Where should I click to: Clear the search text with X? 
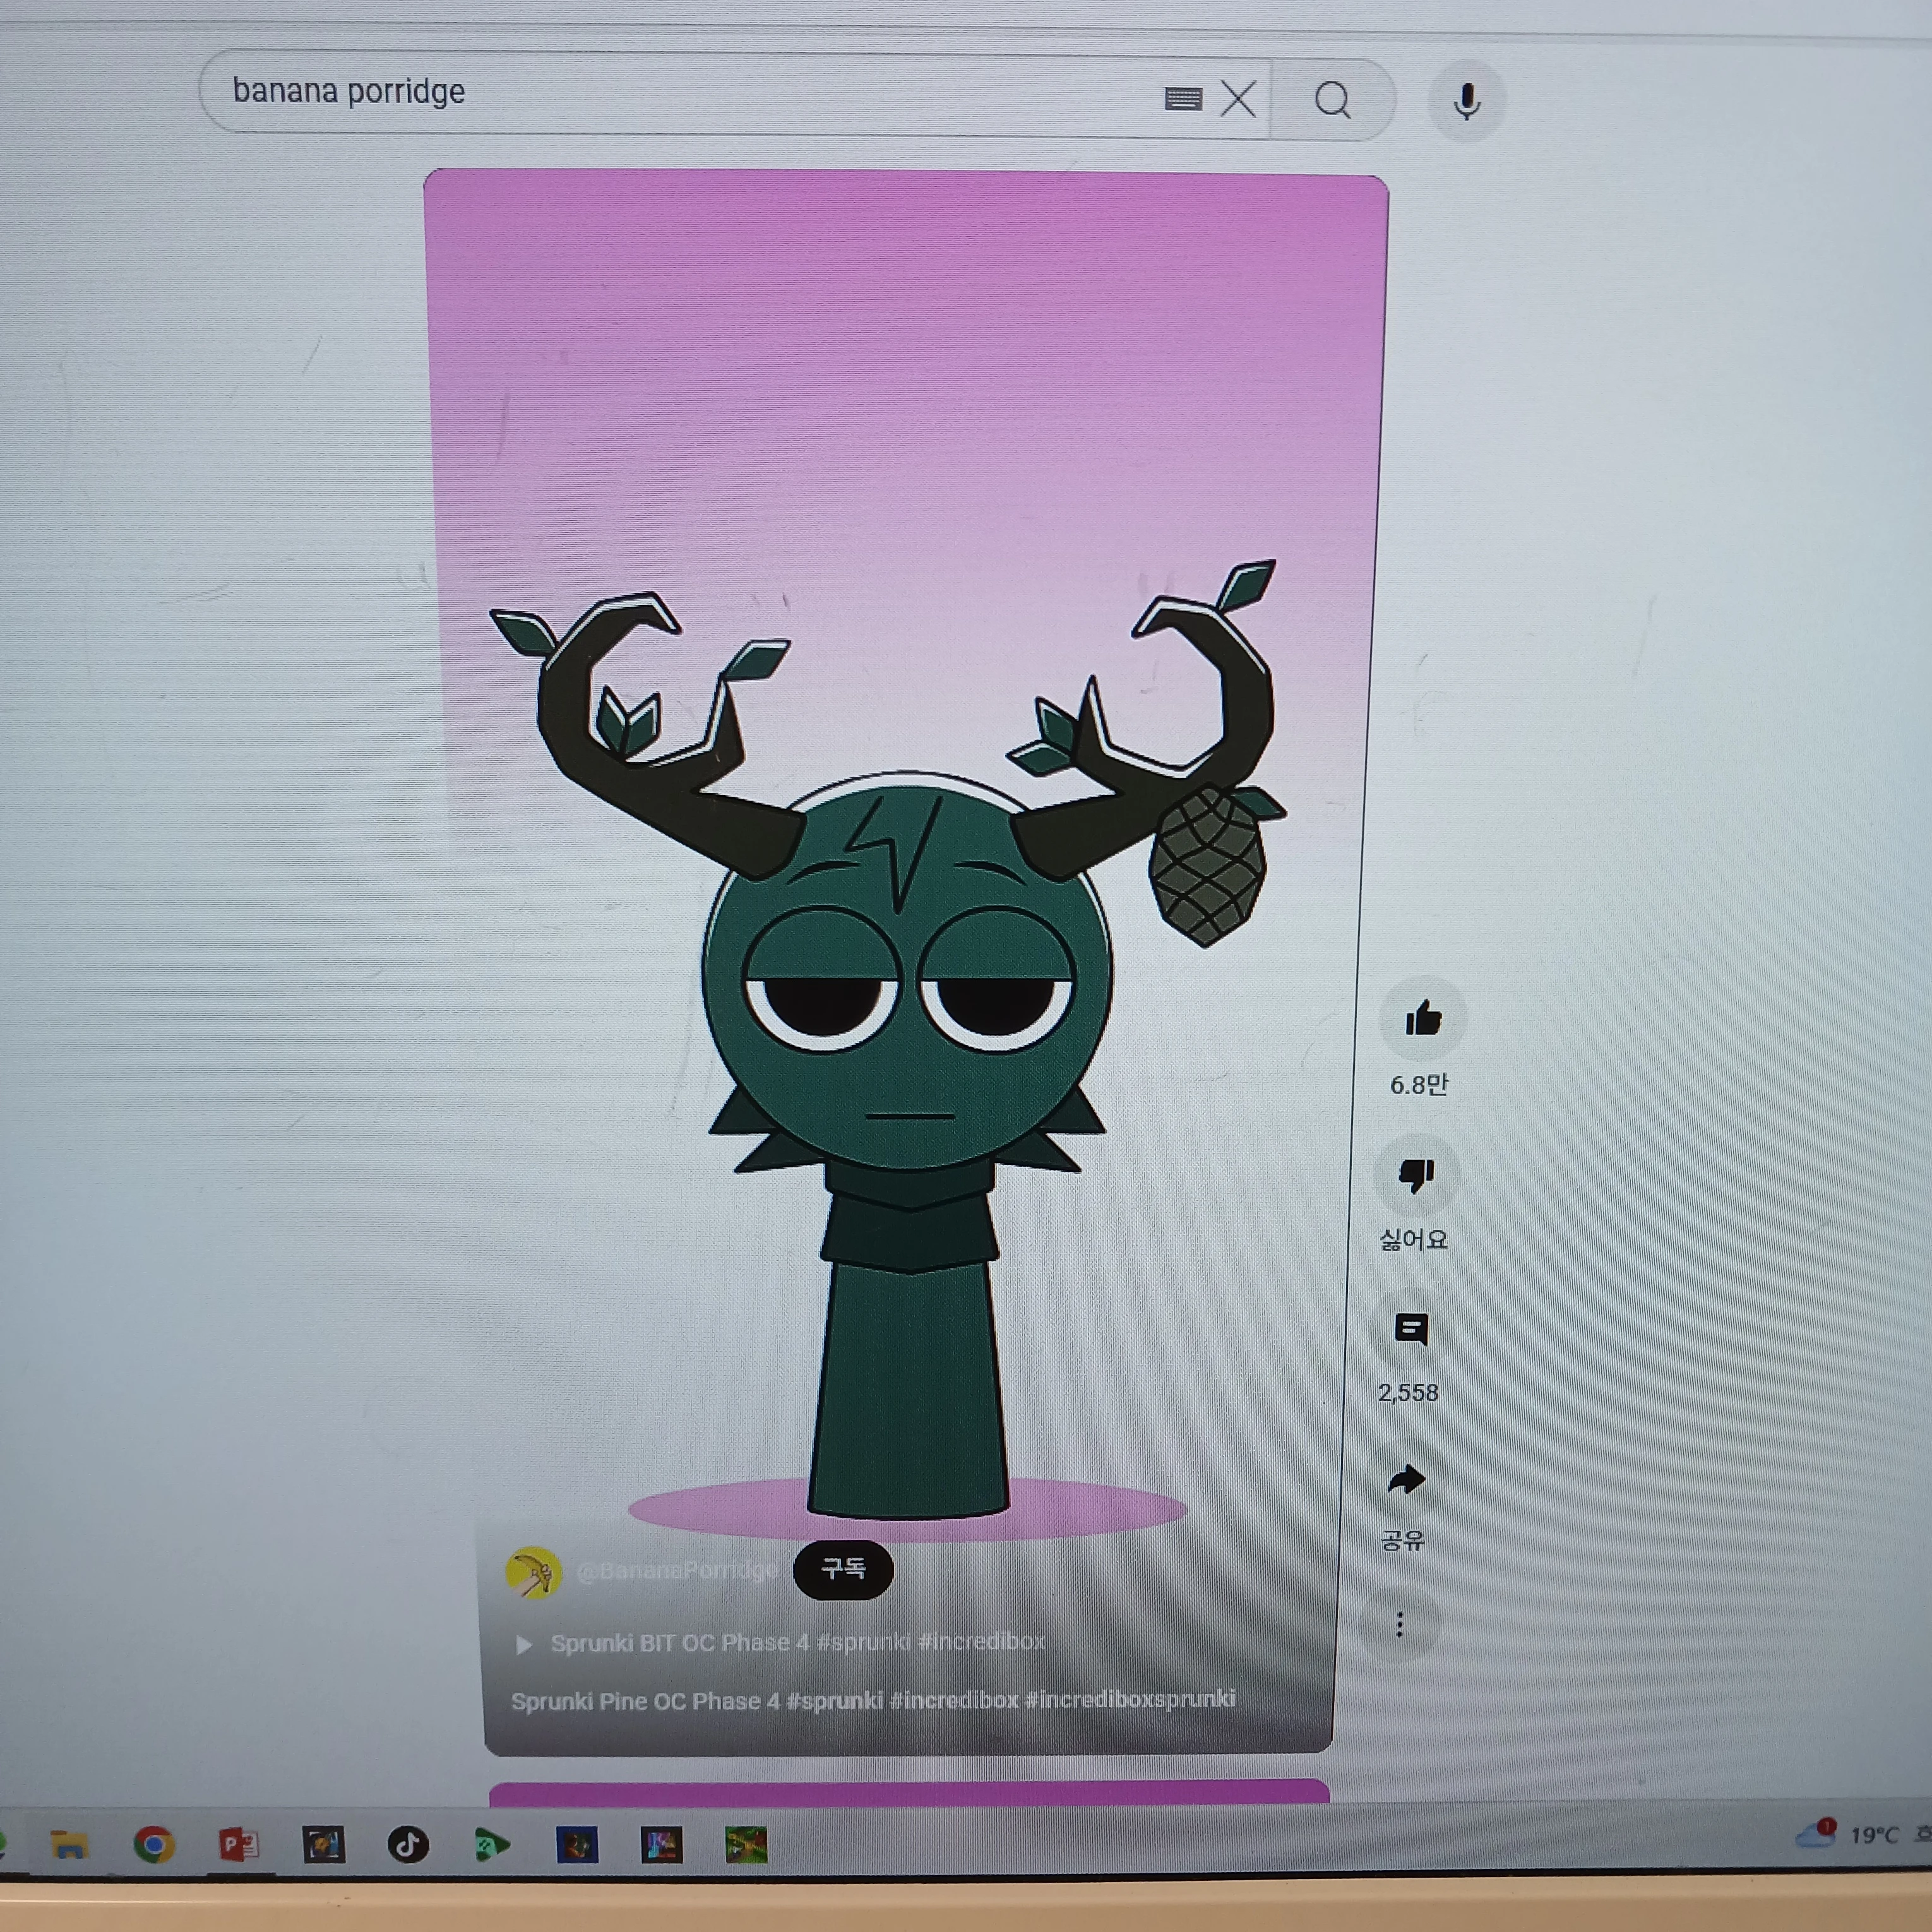point(1238,99)
